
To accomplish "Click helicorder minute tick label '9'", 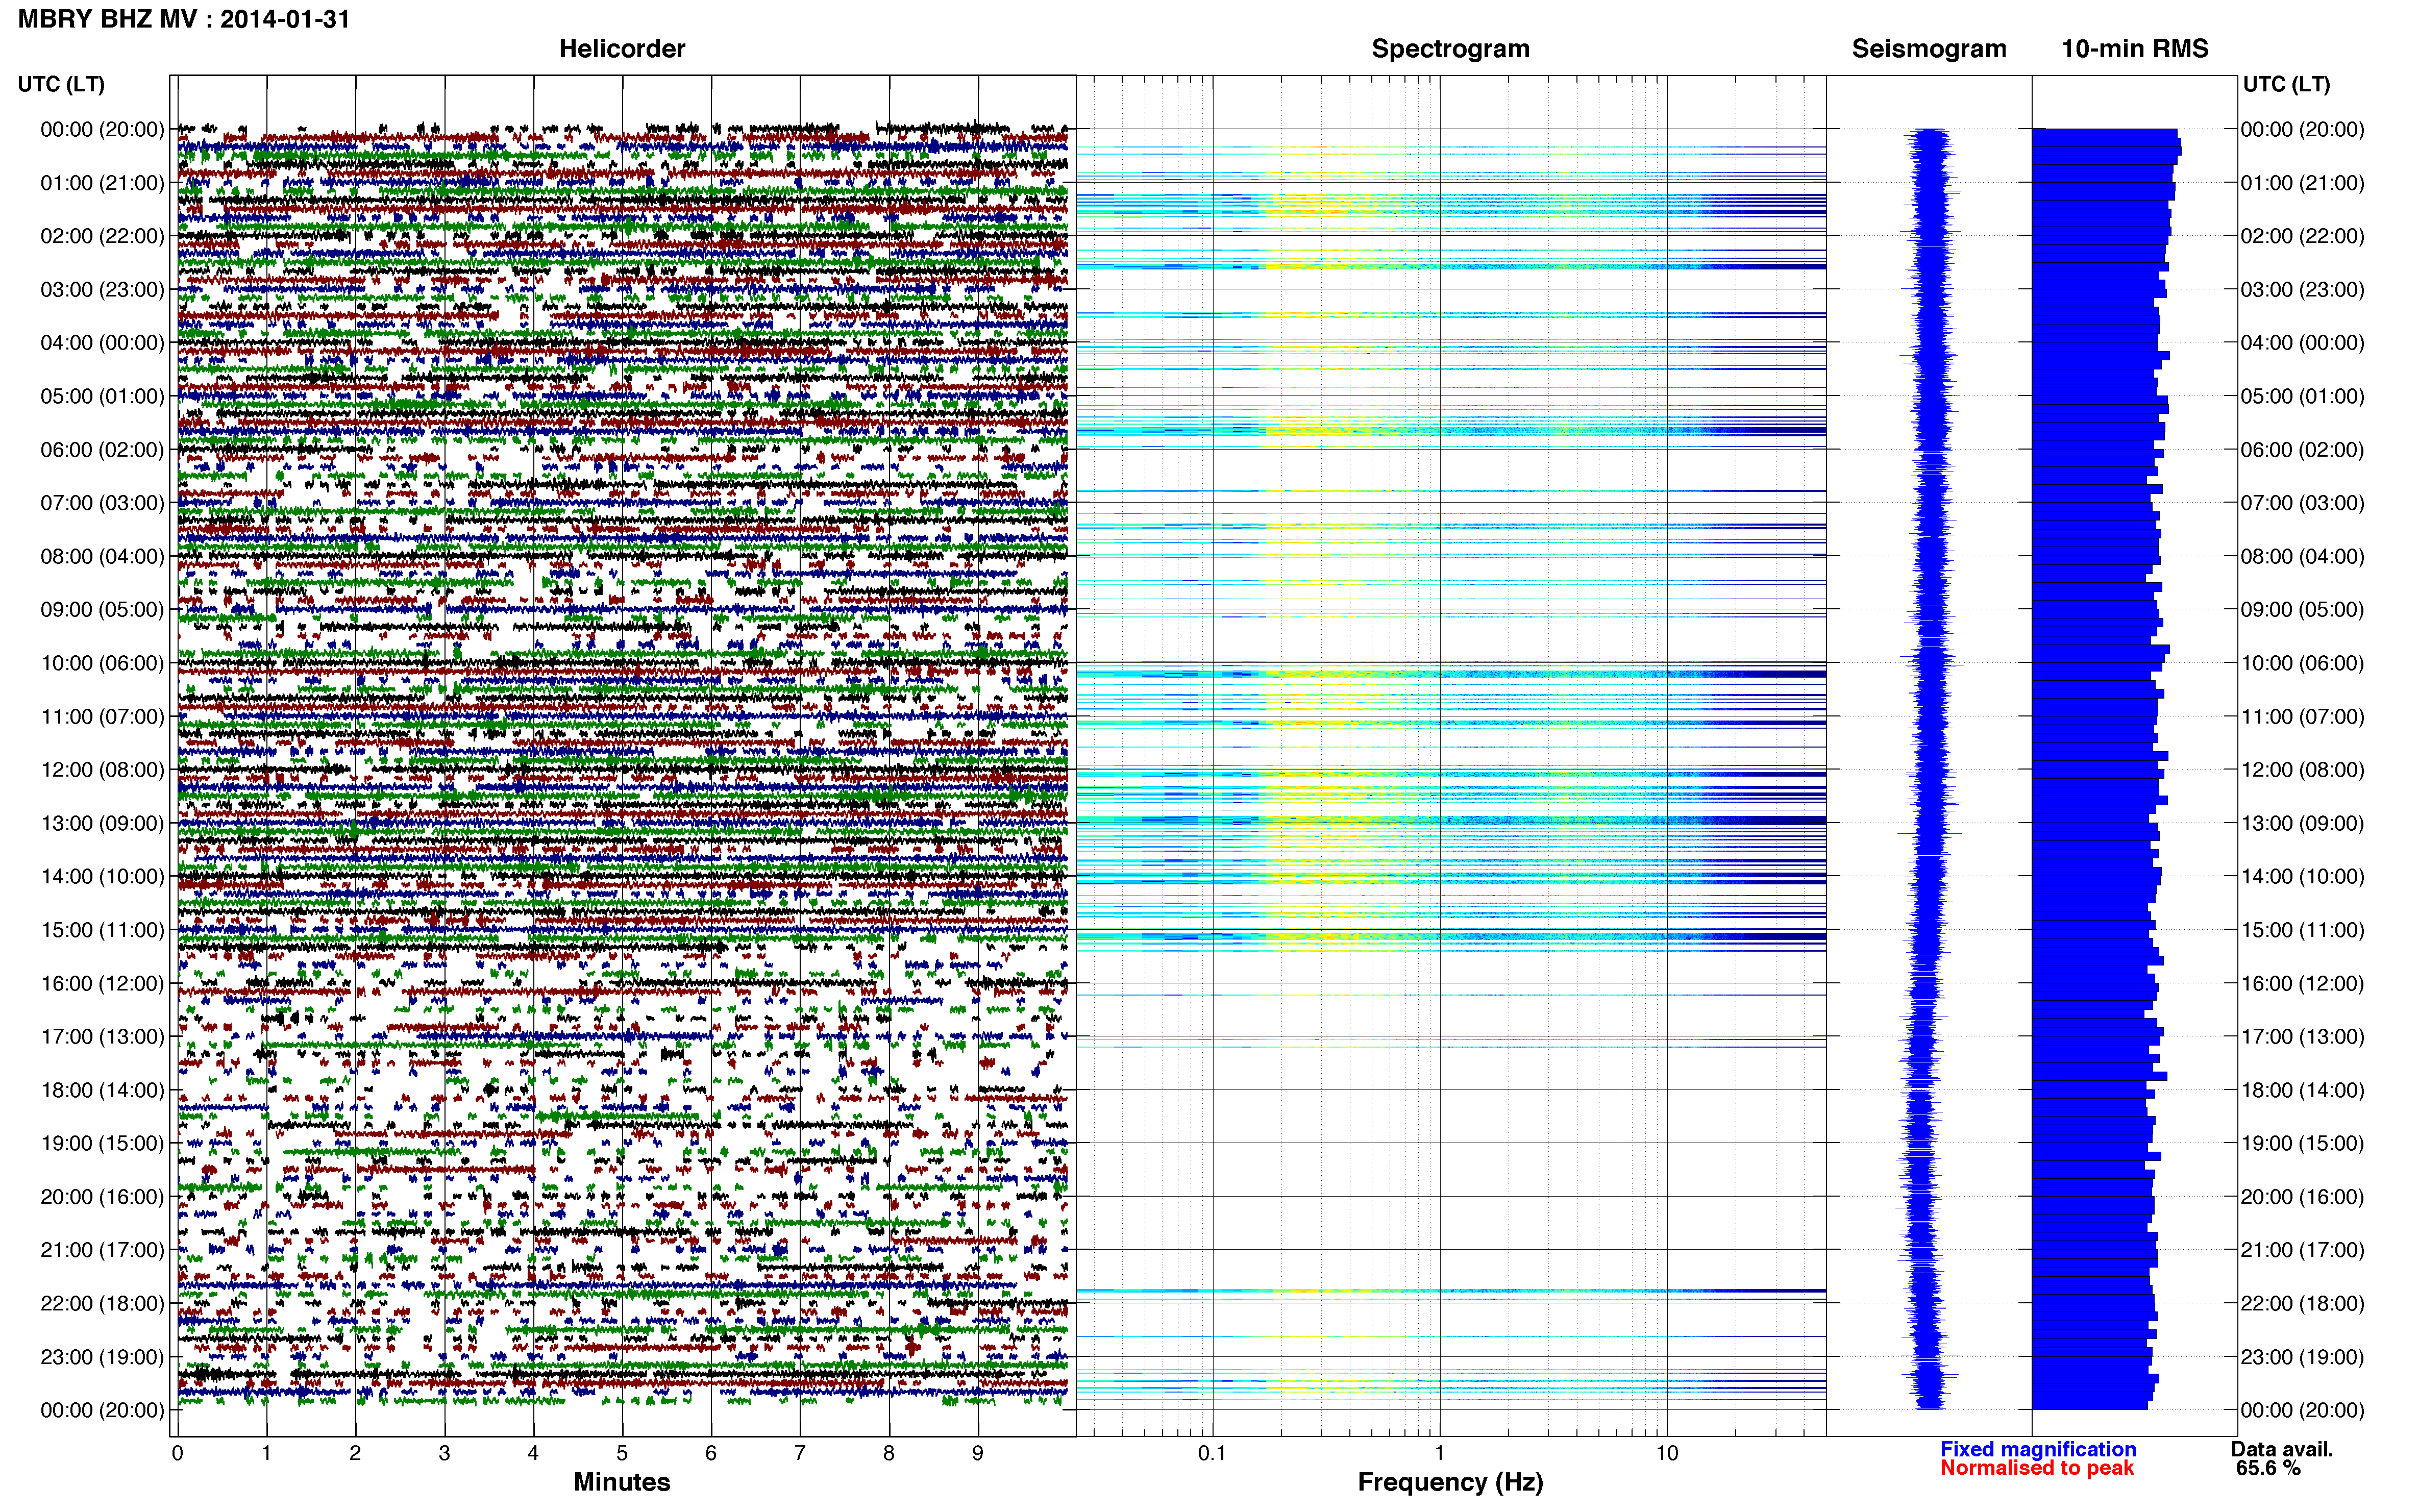I will pos(978,1453).
